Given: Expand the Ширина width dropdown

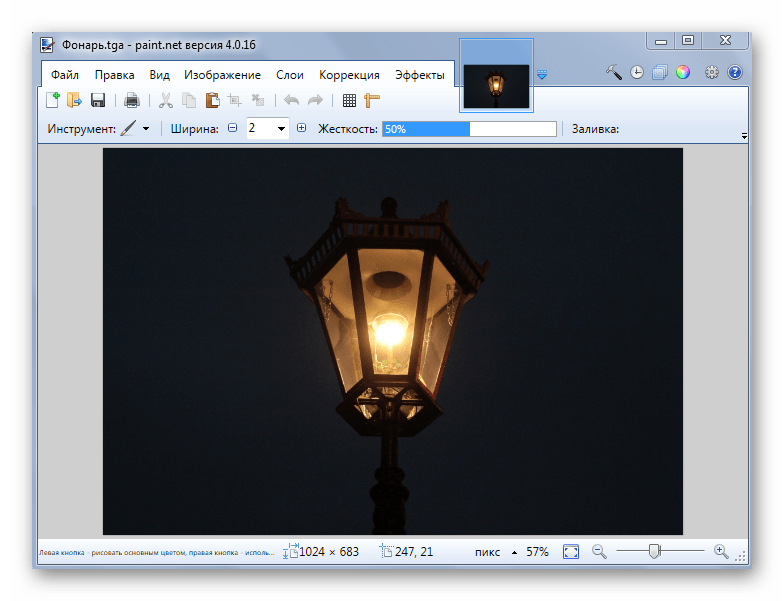Looking at the screenshot, I should [x=282, y=129].
